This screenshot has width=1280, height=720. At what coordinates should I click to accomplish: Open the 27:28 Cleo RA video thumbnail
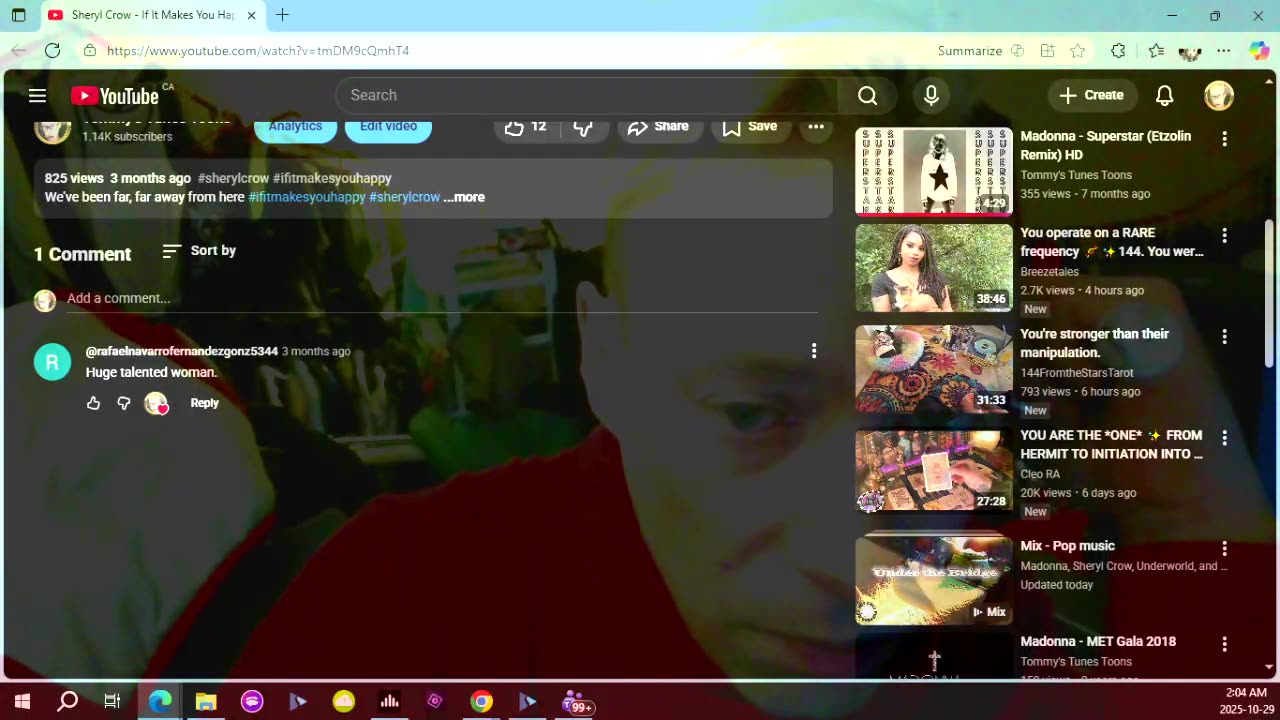[x=934, y=470]
